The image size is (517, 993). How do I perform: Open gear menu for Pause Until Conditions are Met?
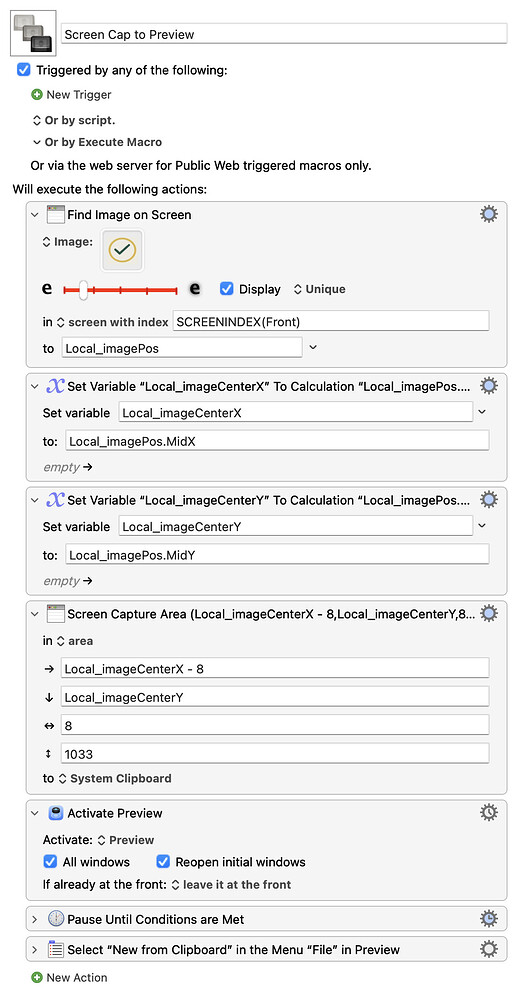coord(488,919)
